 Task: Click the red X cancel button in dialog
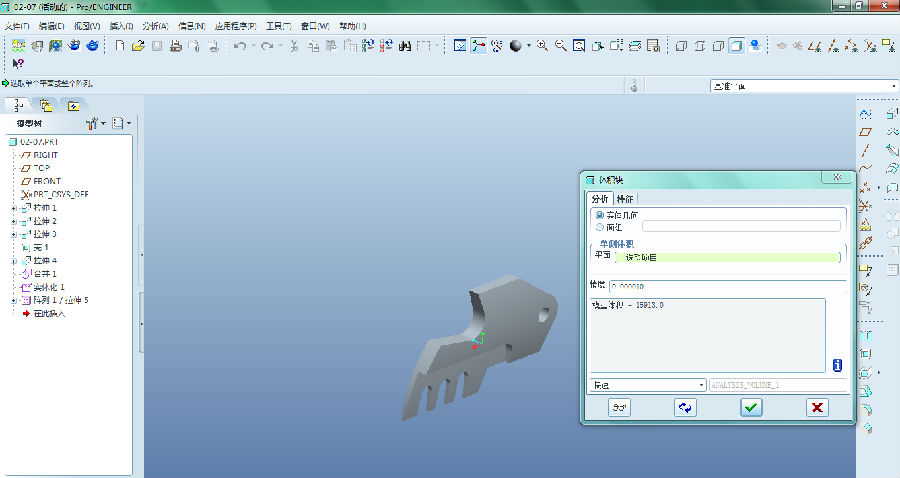click(x=817, y=407)
